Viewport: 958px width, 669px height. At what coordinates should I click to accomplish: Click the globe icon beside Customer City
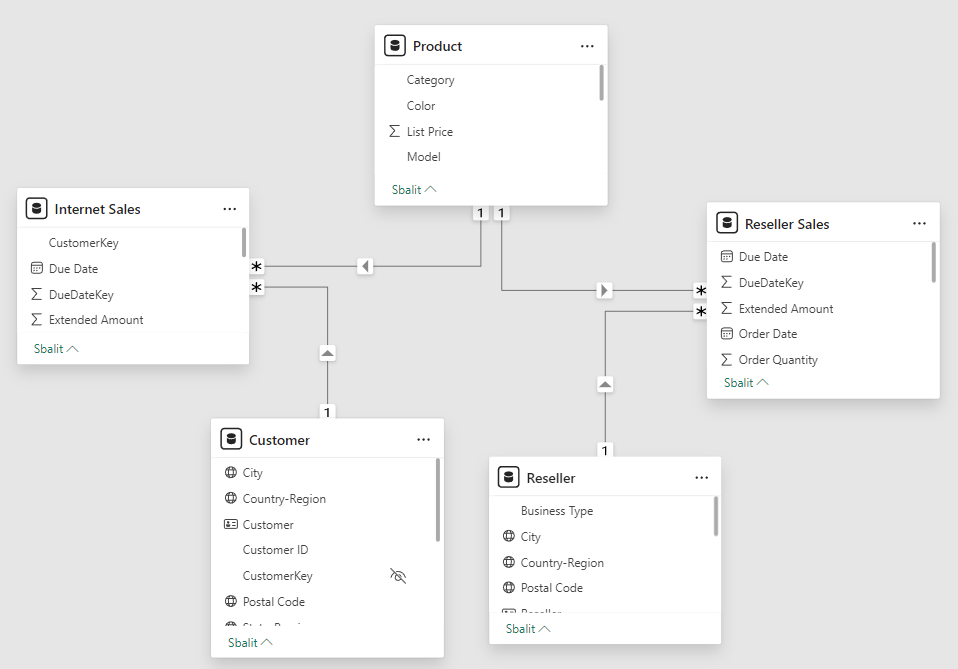point(231,473)
